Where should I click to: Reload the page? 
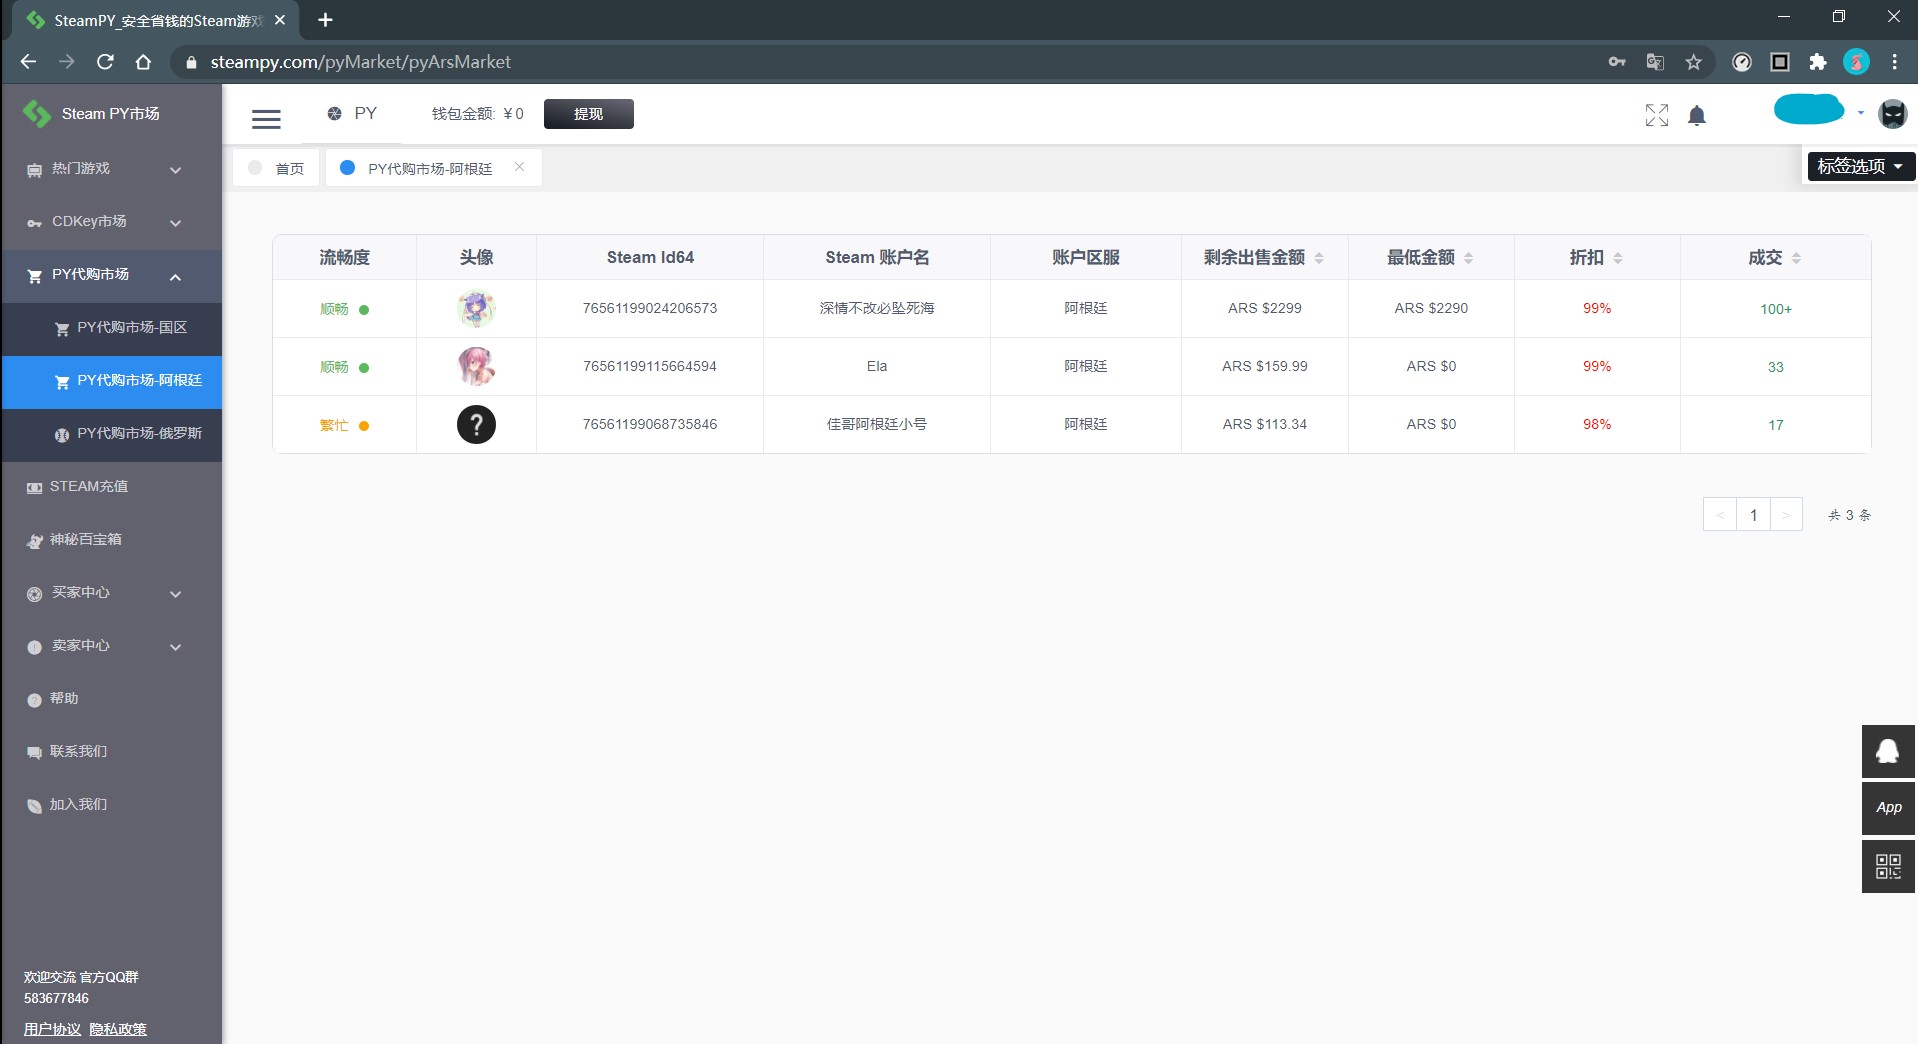(x=105, y=62)
